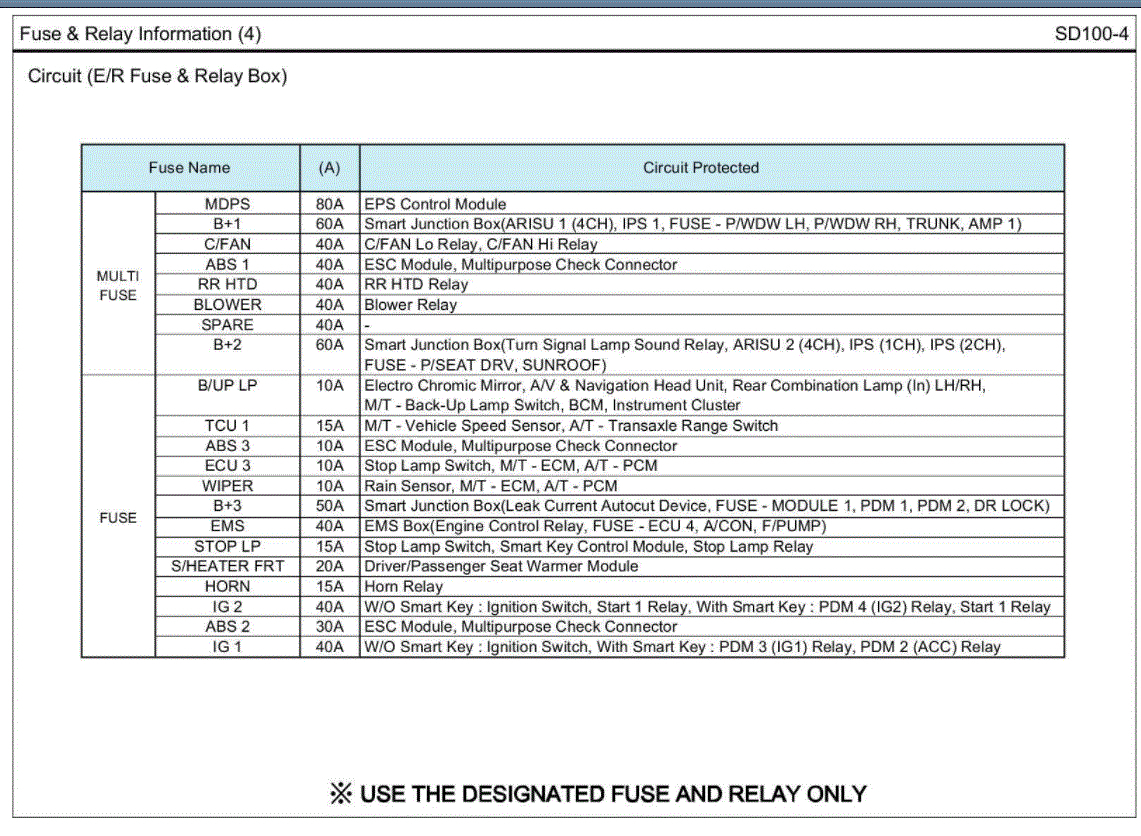The width and height of the screenshot is (1141, 836).
Task: Click the 'Fuse Name' column header
Action: [x=189, y=168]
